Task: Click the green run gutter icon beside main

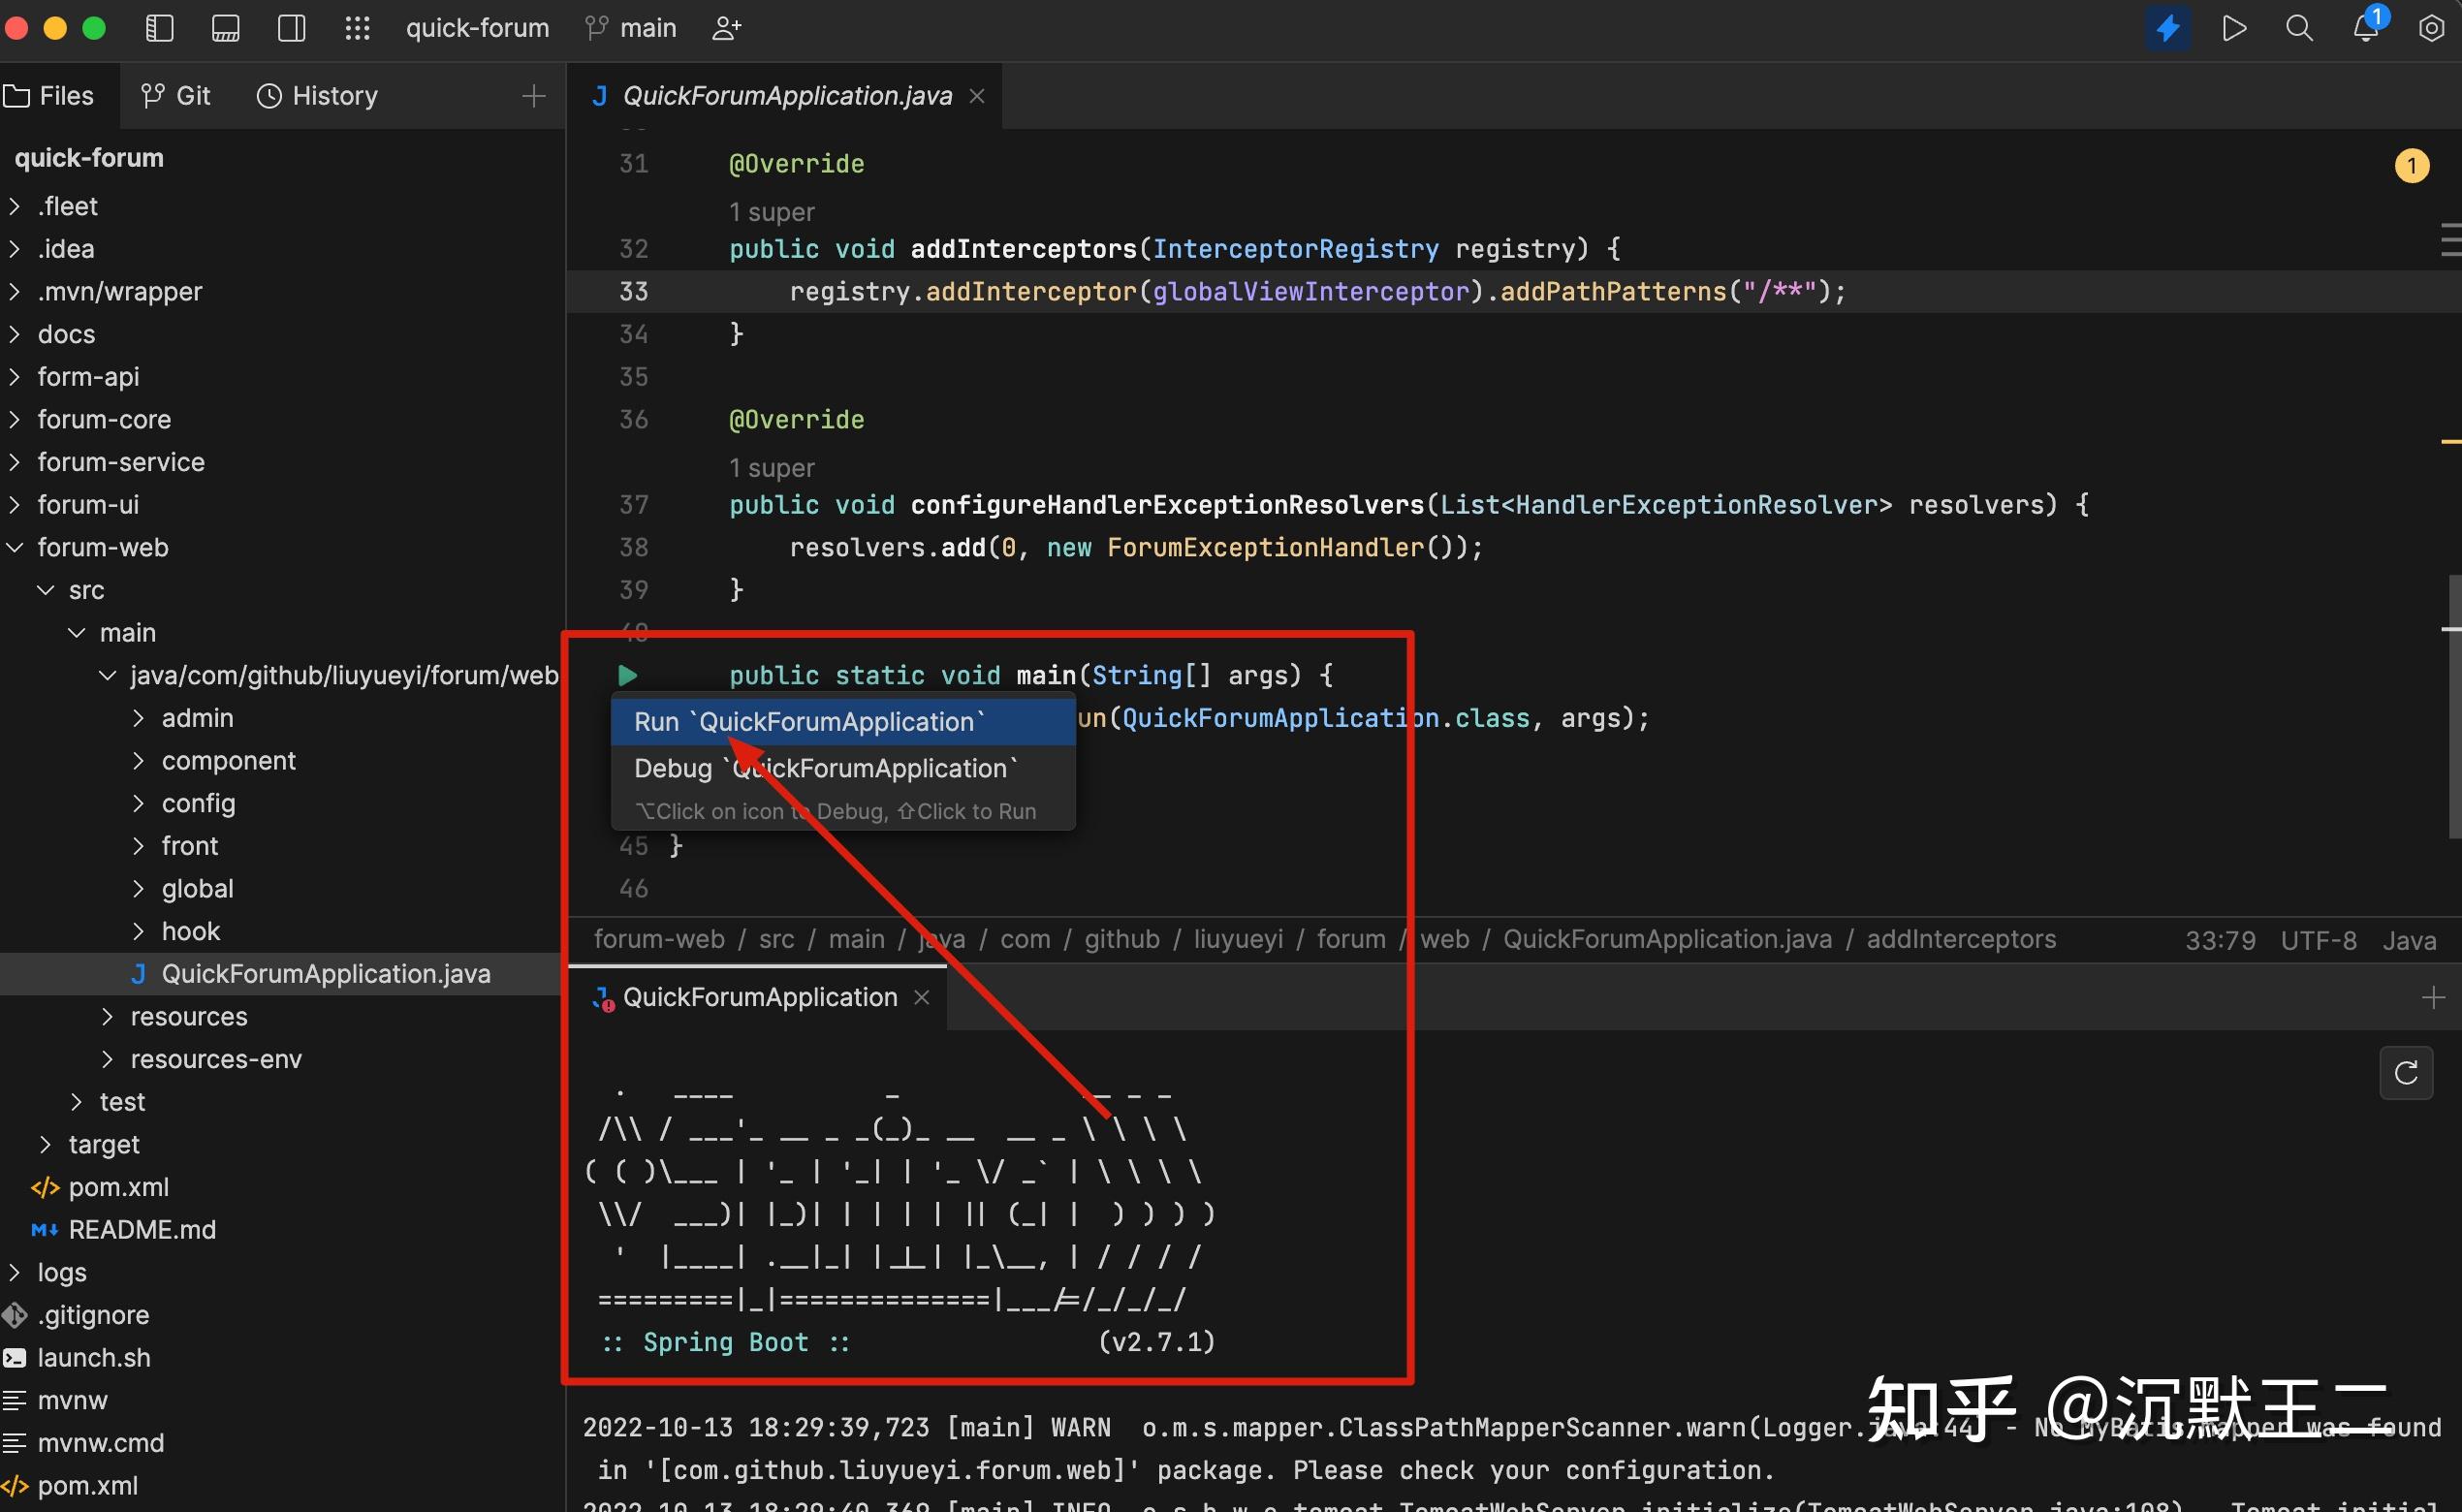Action: click(627, 676)
